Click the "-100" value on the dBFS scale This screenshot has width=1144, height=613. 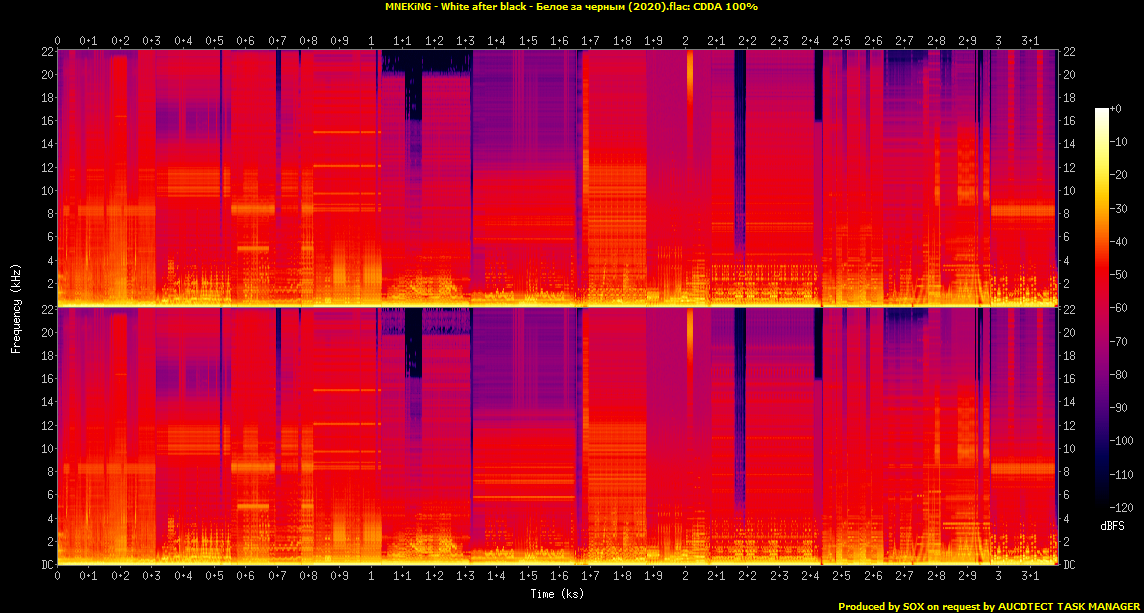tap(1119, 440)
